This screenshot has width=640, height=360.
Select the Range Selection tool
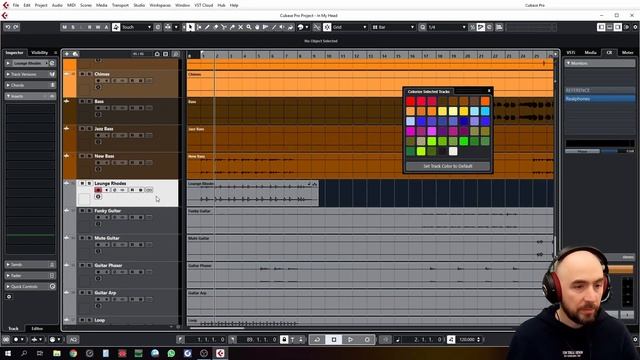point(199,27)
